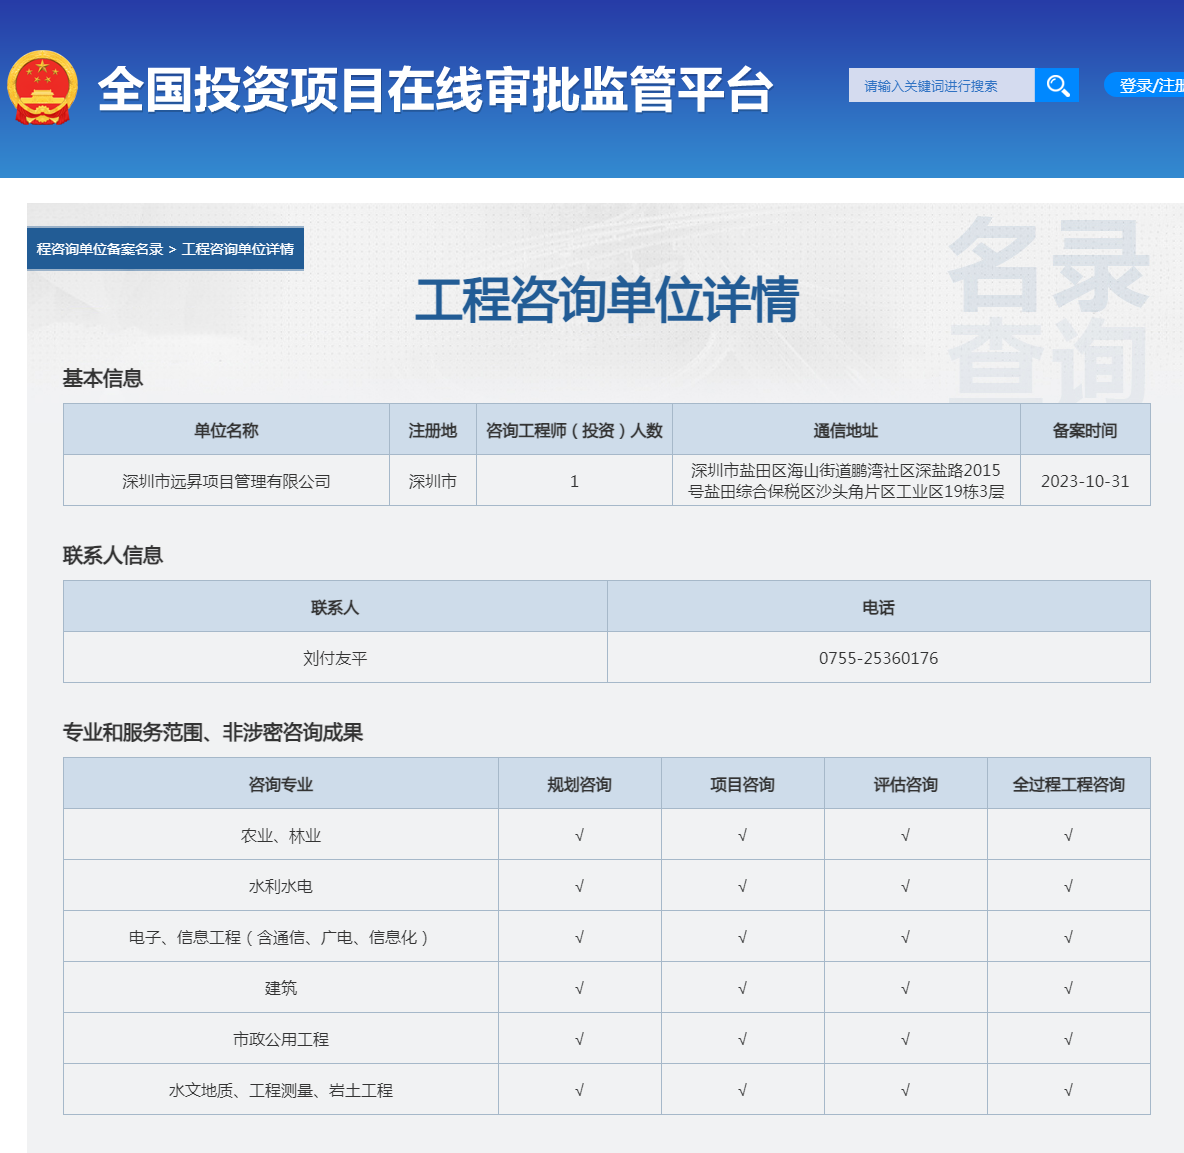Click the 评估咨询 column header

pyautogui.click(x=905, y=785)
